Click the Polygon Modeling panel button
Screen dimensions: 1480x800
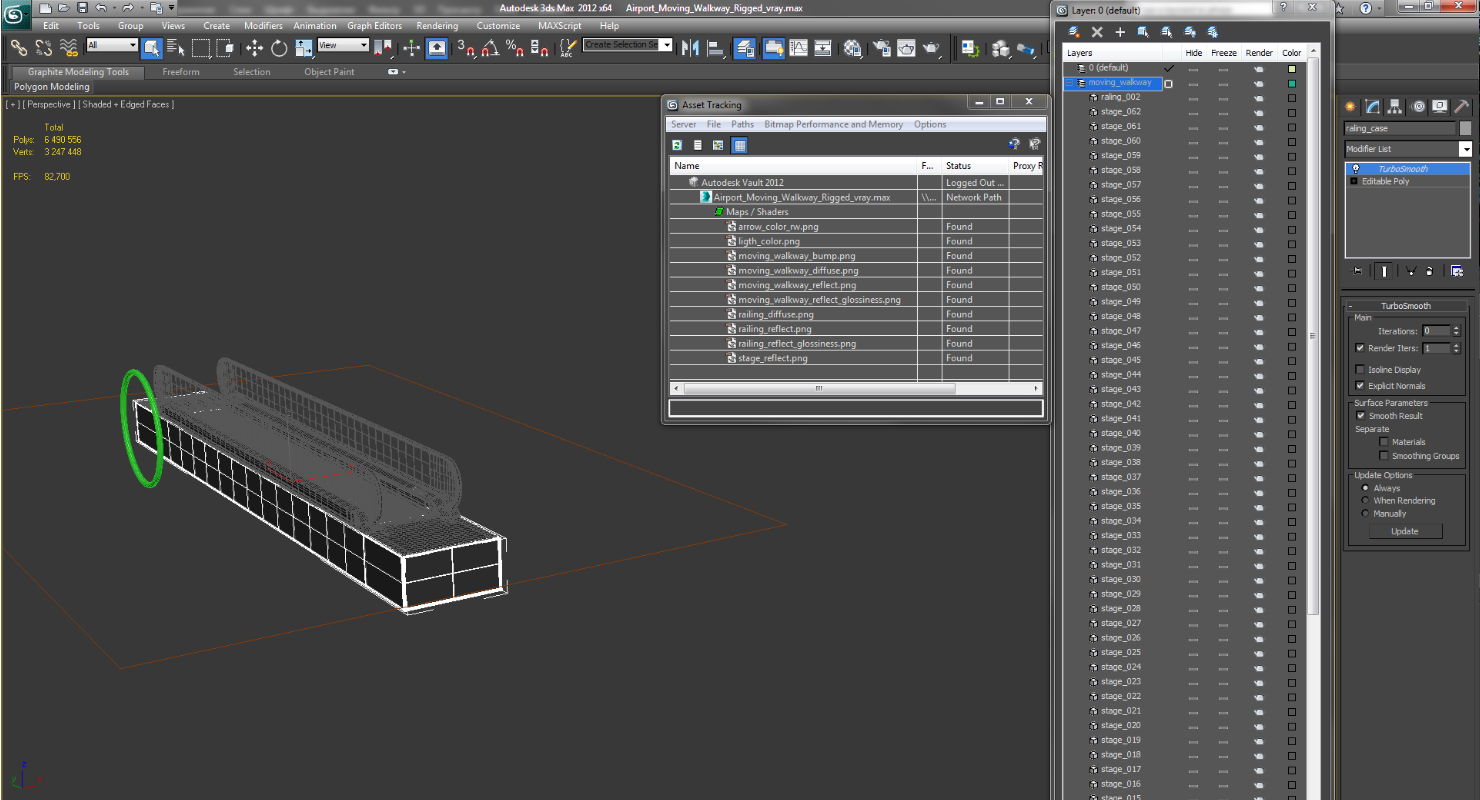click(52, 87)
